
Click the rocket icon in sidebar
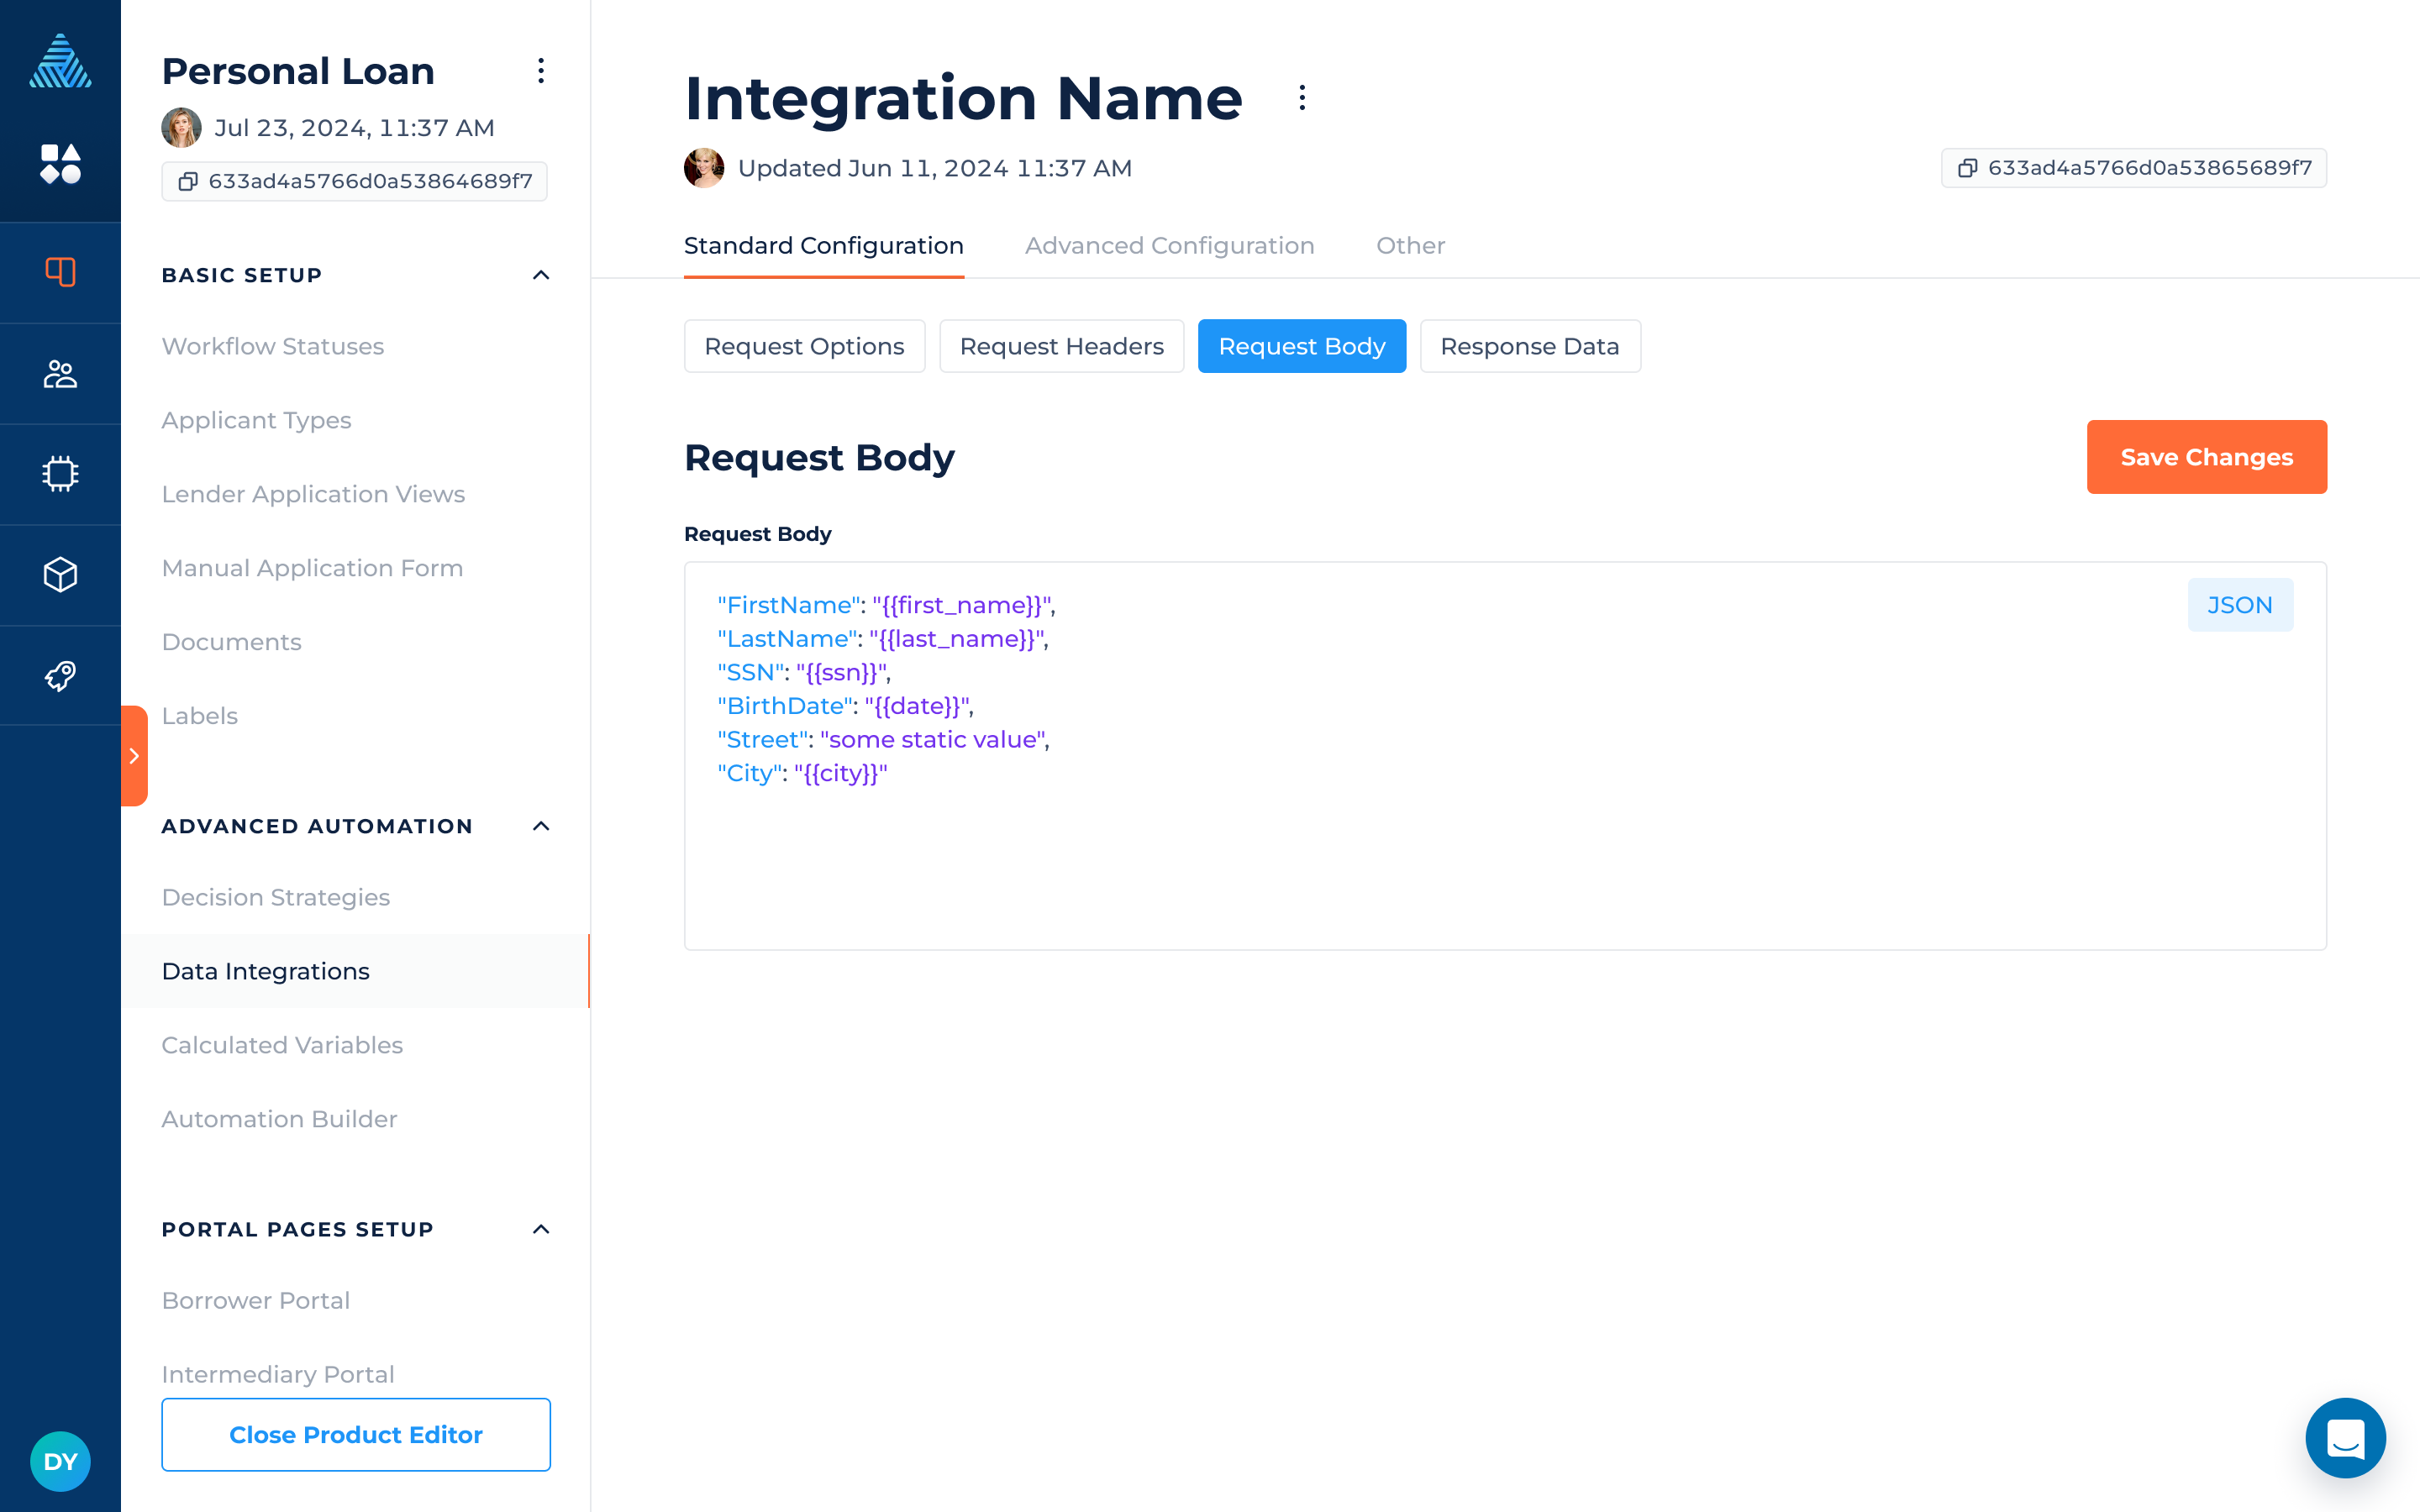[x=60, y=676]
